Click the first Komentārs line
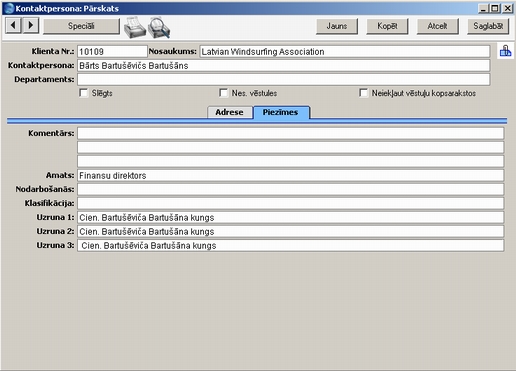The height and width of the screenshot is (371, 516). 291,133
